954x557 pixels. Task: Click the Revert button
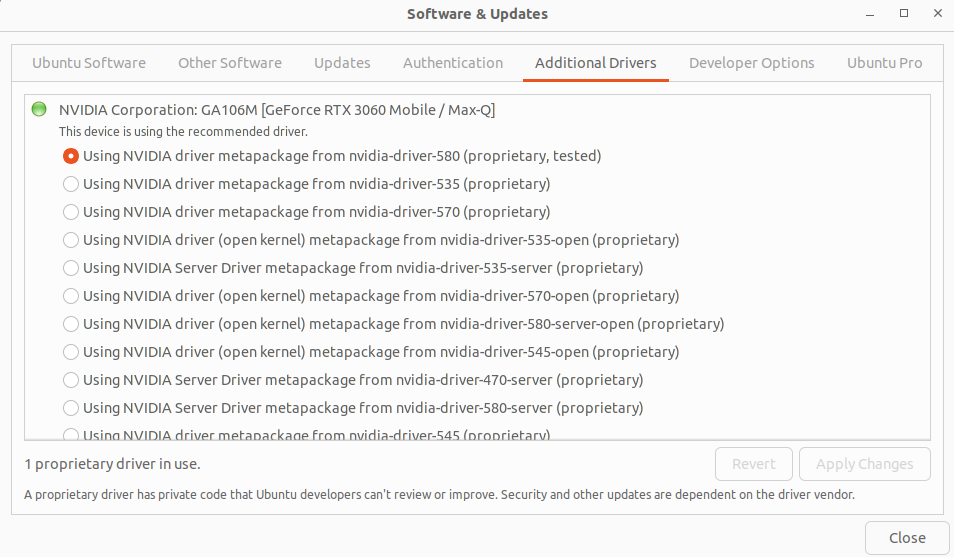754,464
